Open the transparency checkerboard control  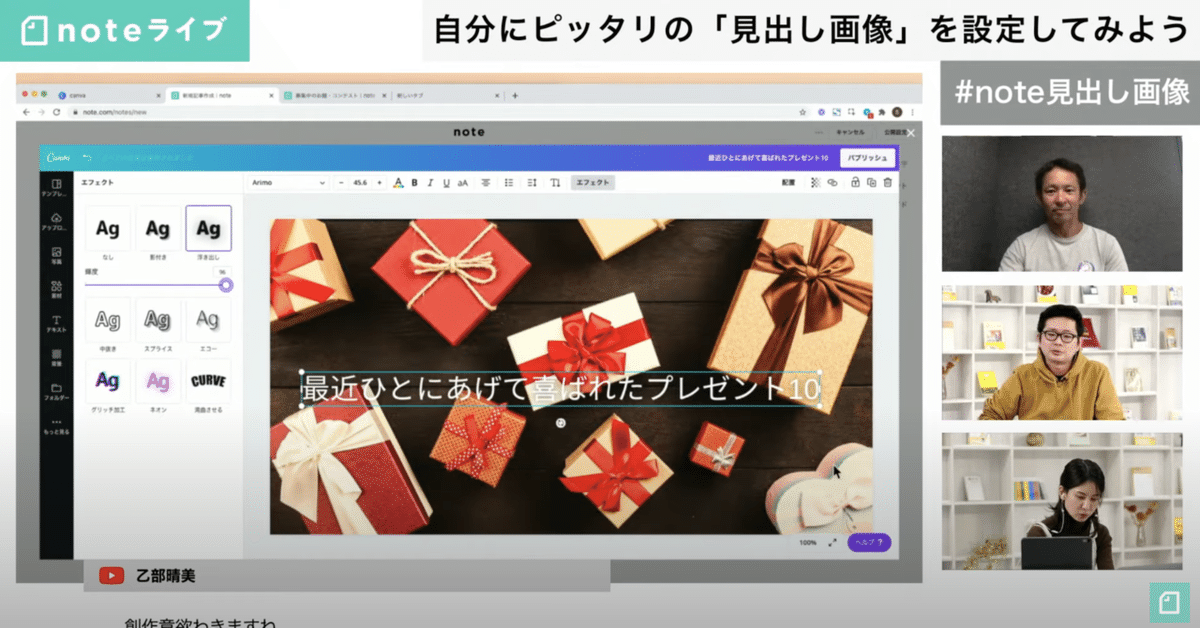tap(815, 183)
